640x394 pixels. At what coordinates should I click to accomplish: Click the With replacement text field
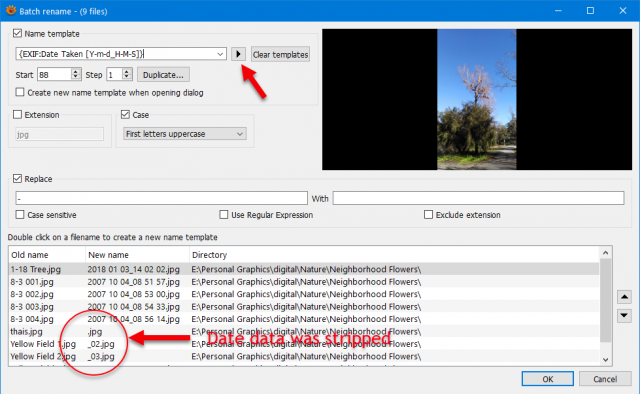pyautogui.click(x=478, y=198)
